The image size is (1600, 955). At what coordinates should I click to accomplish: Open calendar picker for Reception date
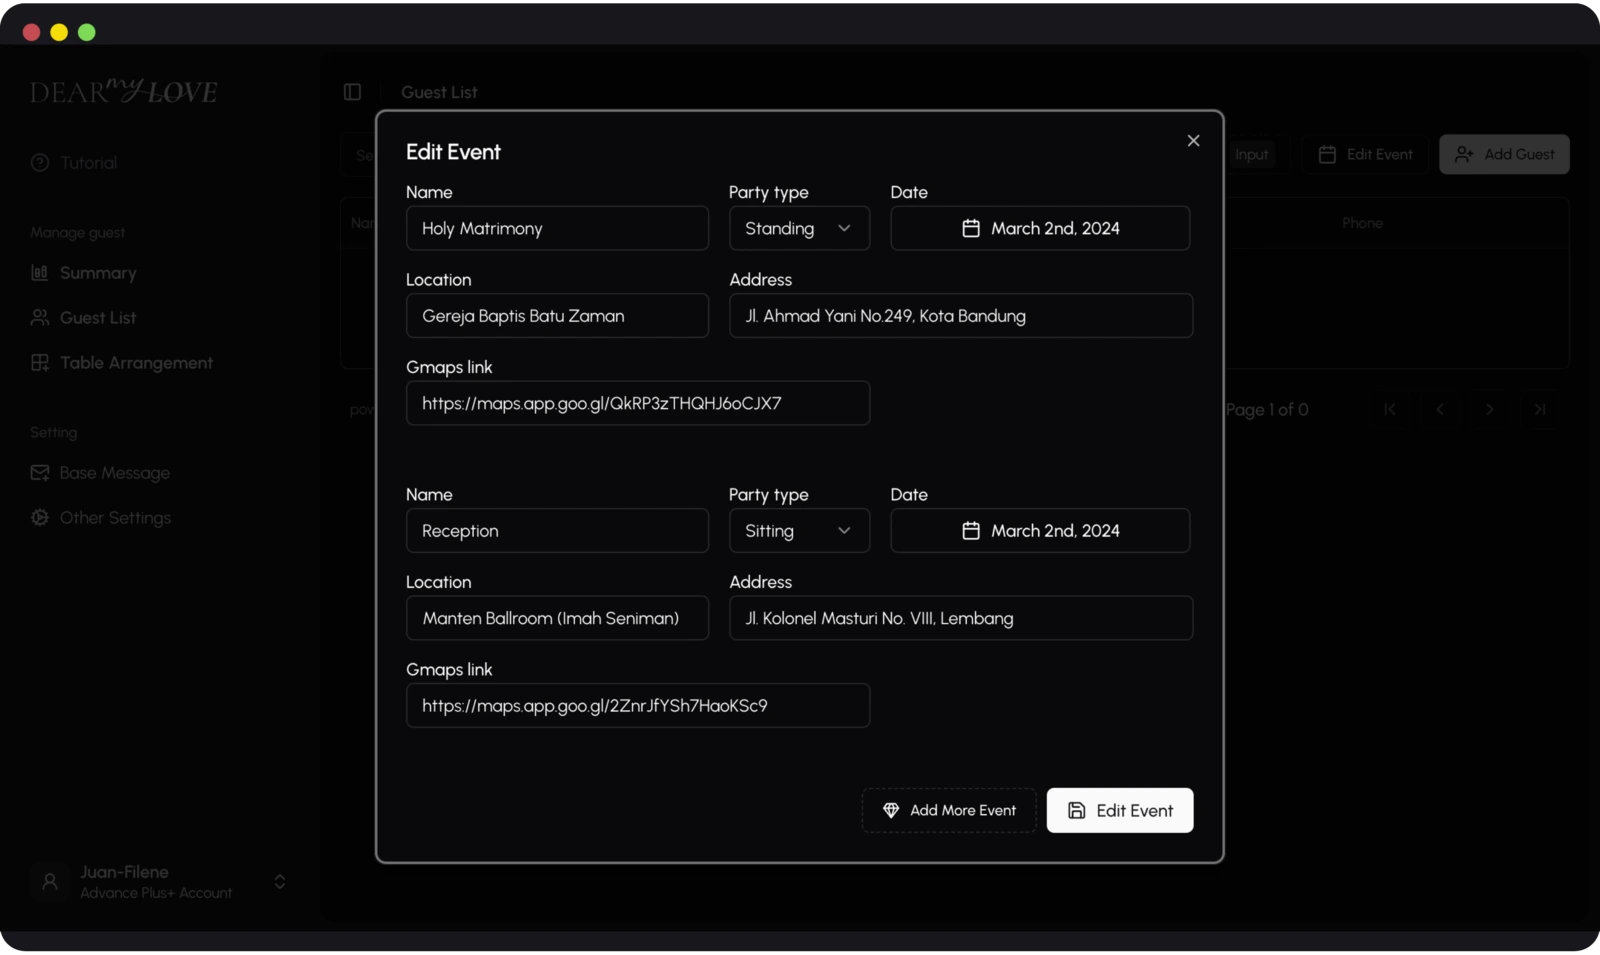(970, 530)
